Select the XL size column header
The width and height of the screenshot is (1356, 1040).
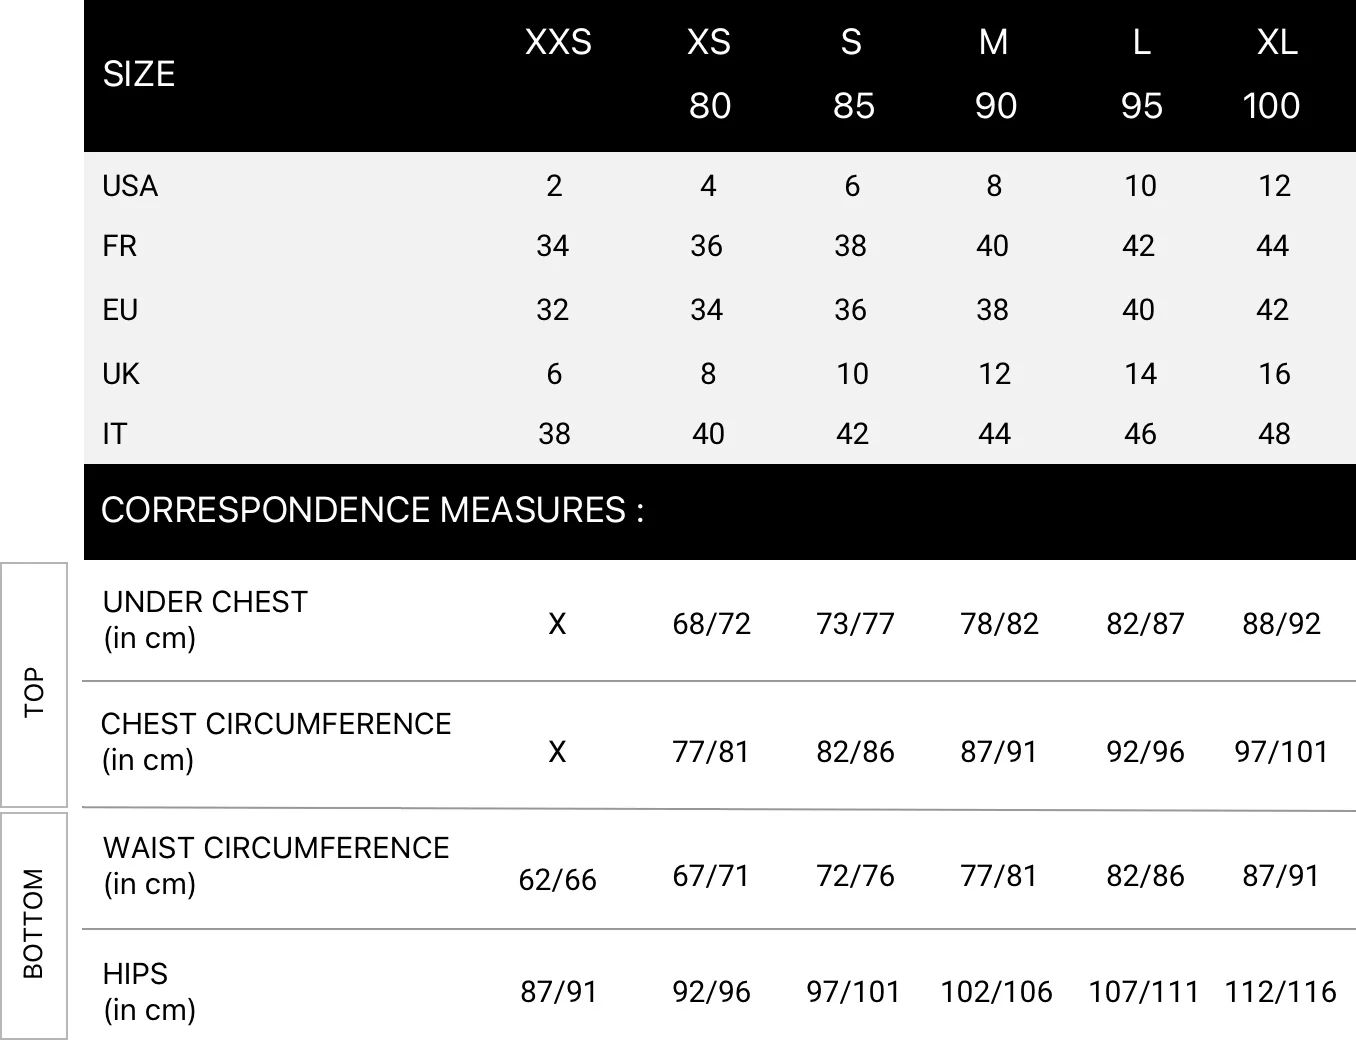pyautogui.click(x=1277, y=43)
